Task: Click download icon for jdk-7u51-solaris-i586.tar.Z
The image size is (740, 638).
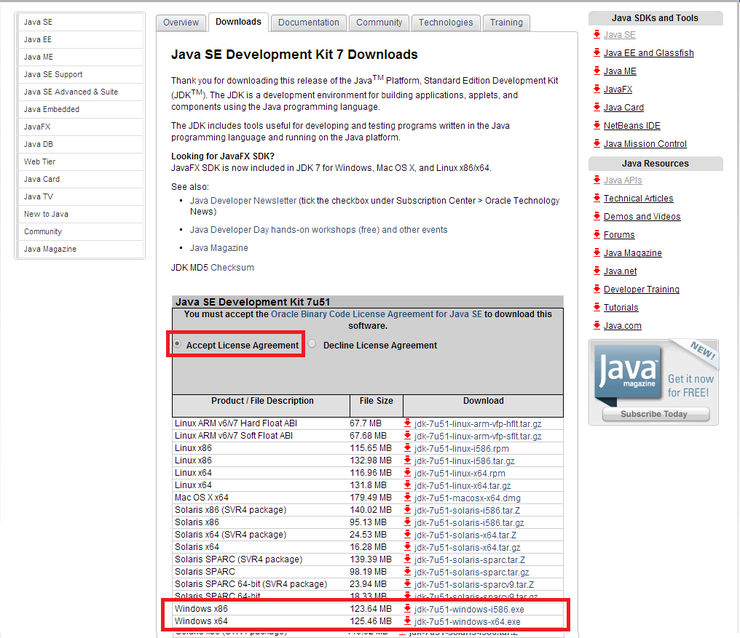Action: coord(407,510)
